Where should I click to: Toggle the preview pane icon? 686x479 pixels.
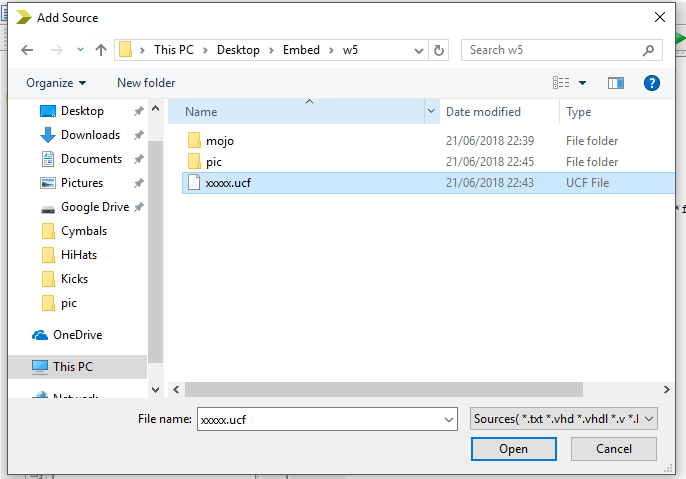pos(616,83)
